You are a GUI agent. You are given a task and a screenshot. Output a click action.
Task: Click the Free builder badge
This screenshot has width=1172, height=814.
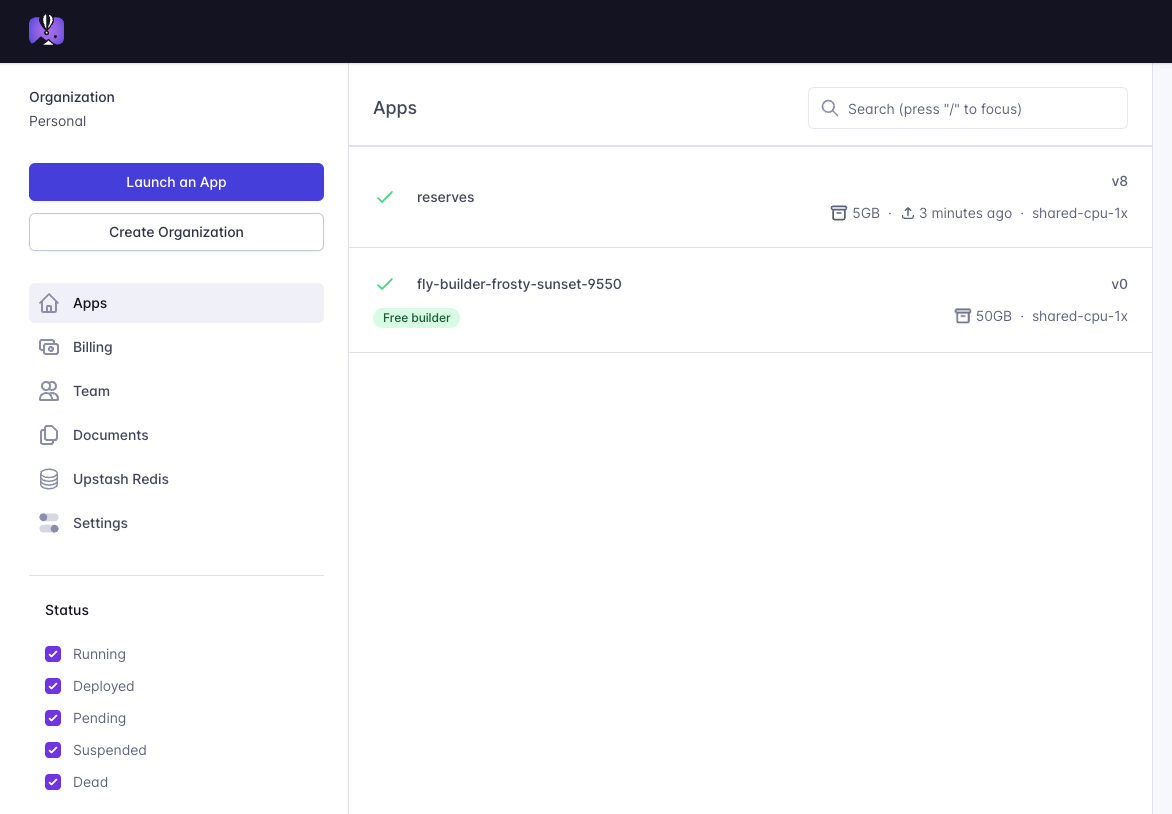point(416,317)
